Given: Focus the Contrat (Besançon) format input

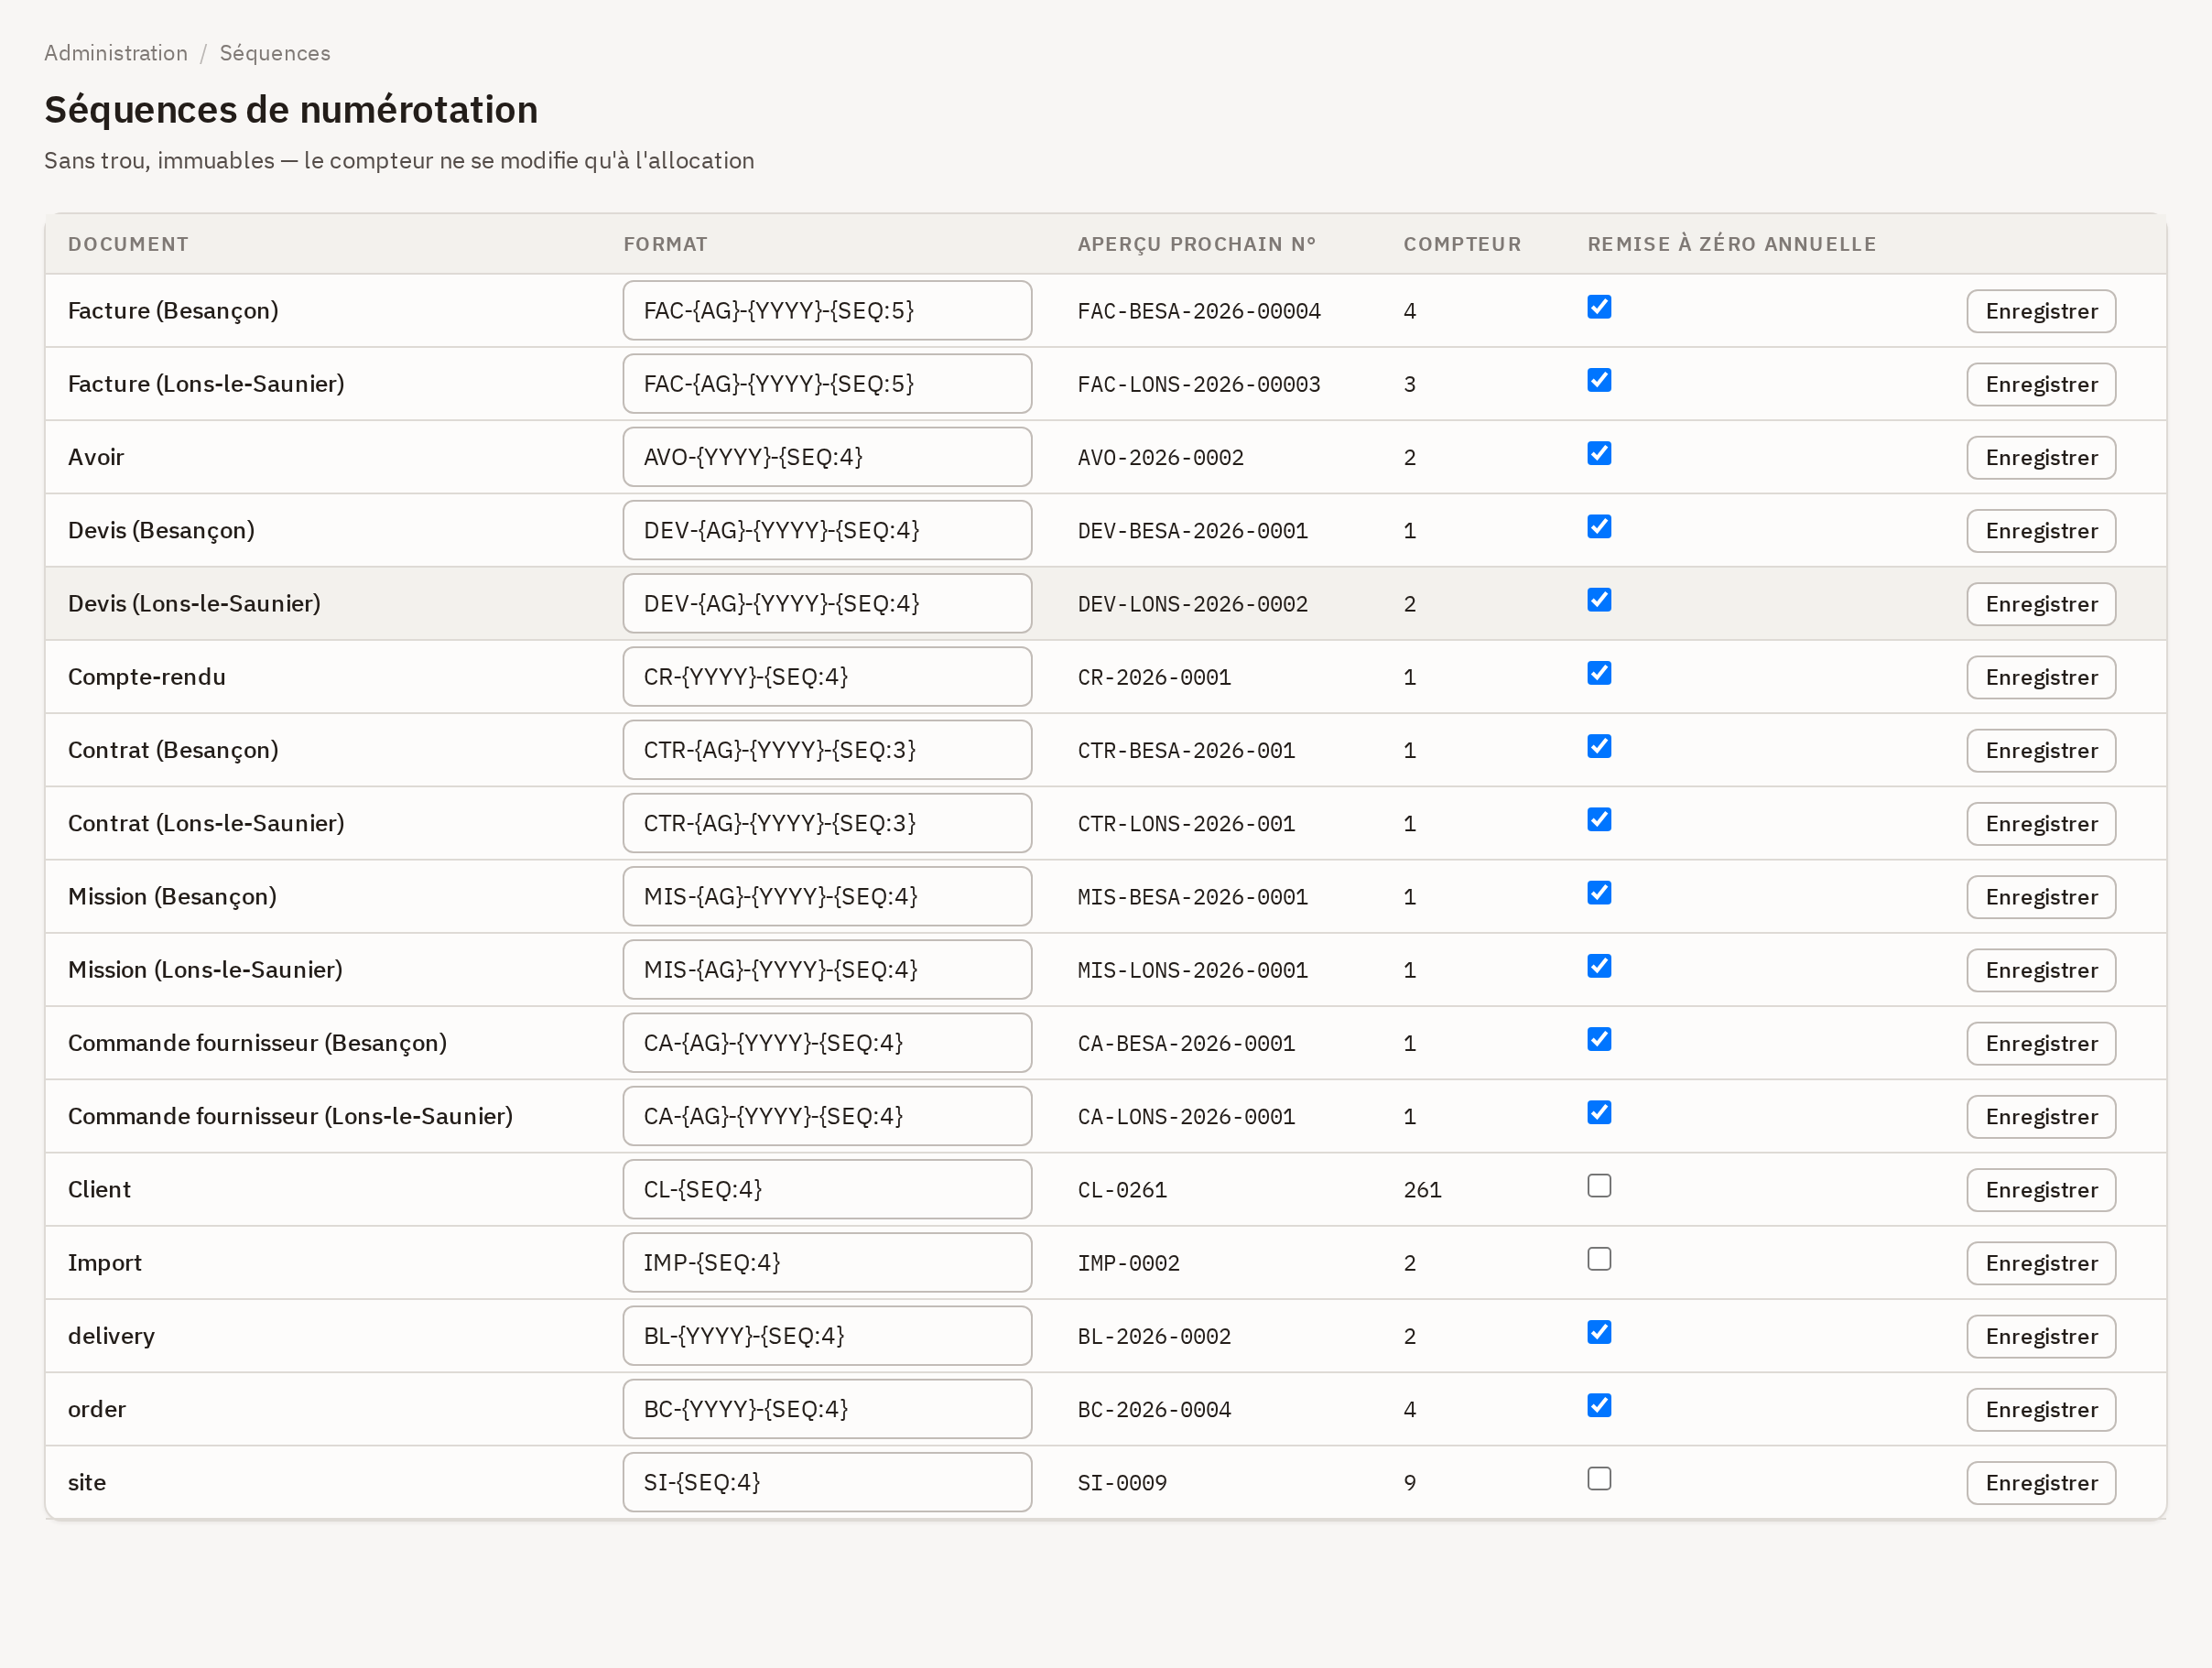Looking at the screenshot, I should pos(827,750).
